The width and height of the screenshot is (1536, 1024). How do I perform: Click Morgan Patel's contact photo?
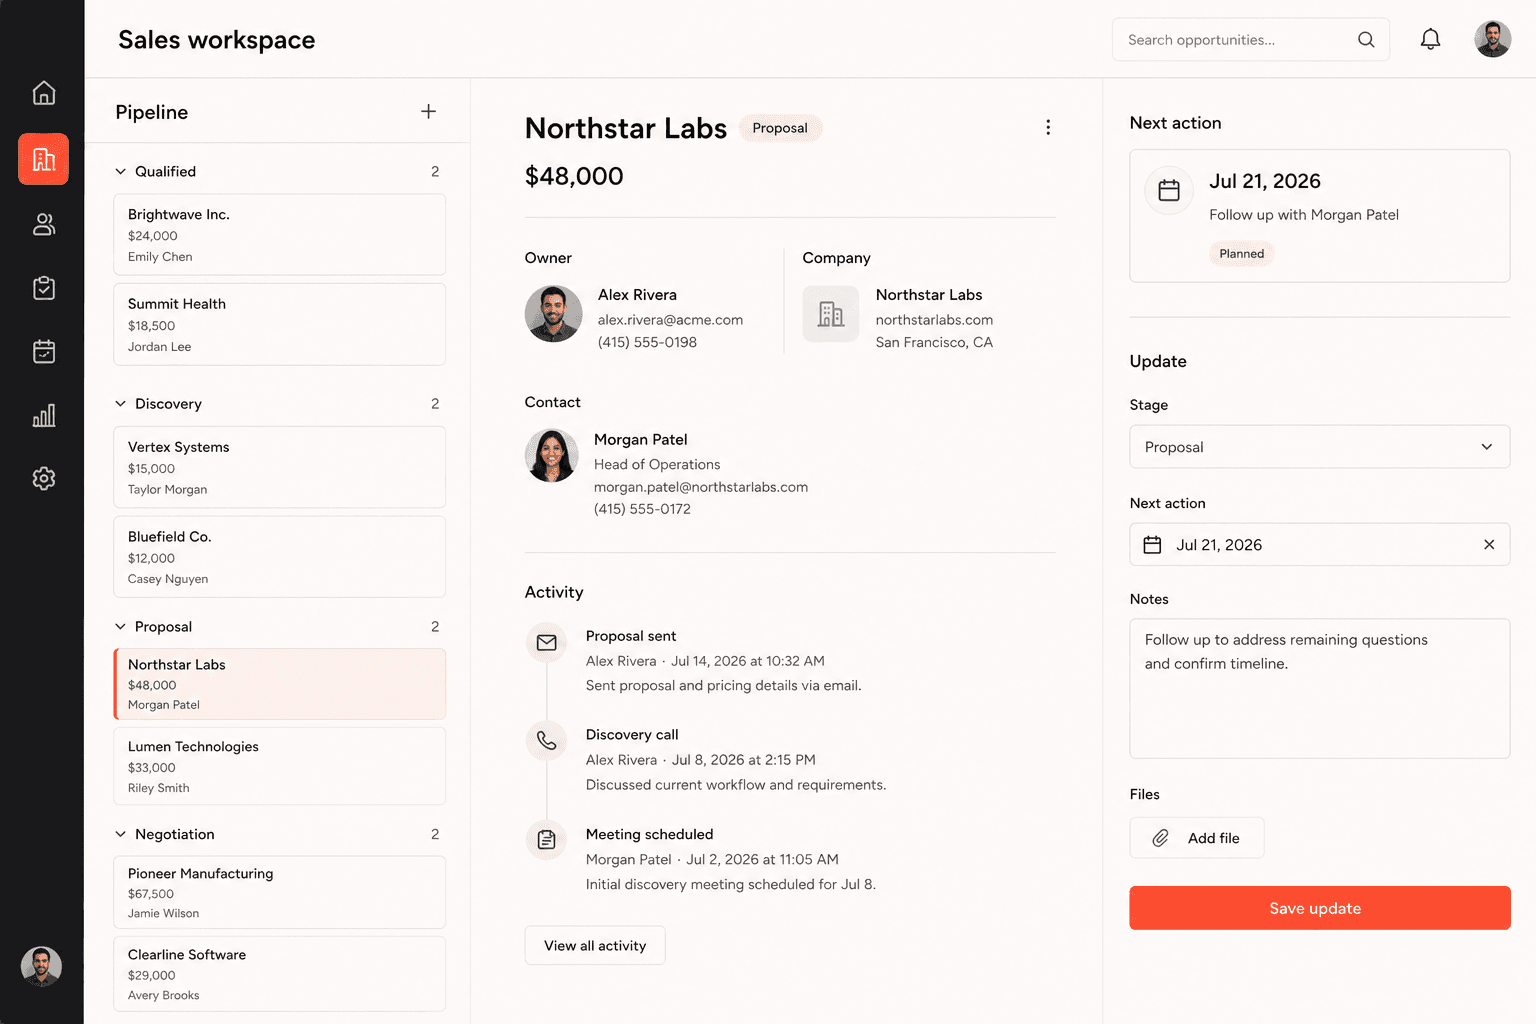tap(552, 456)
